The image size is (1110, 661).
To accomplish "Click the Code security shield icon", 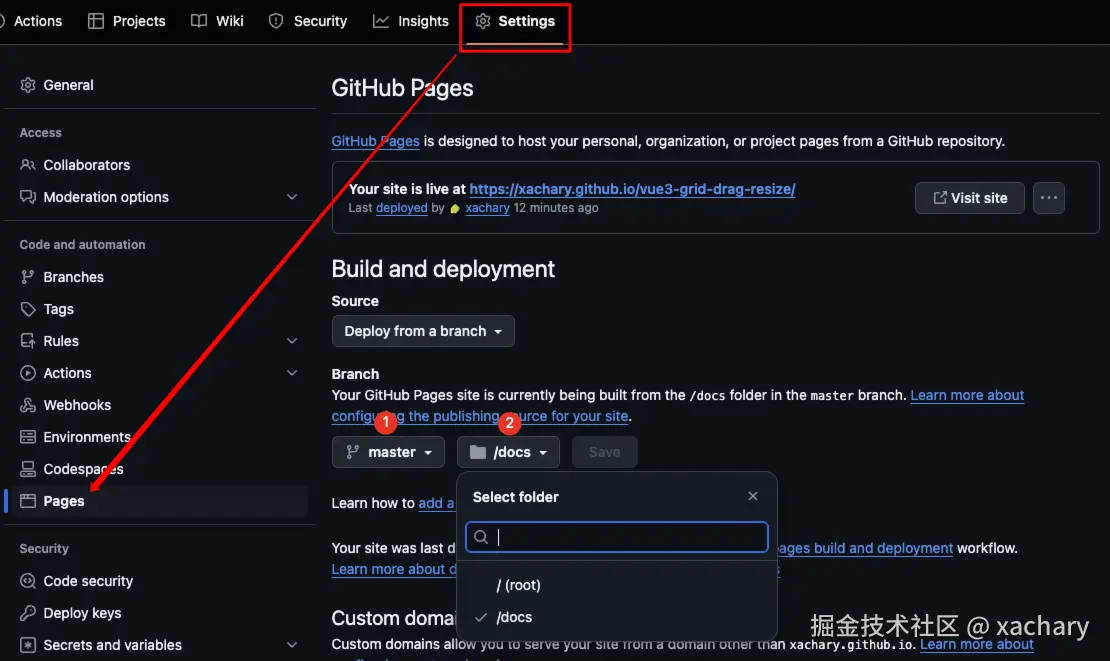I will coord(28,581).
